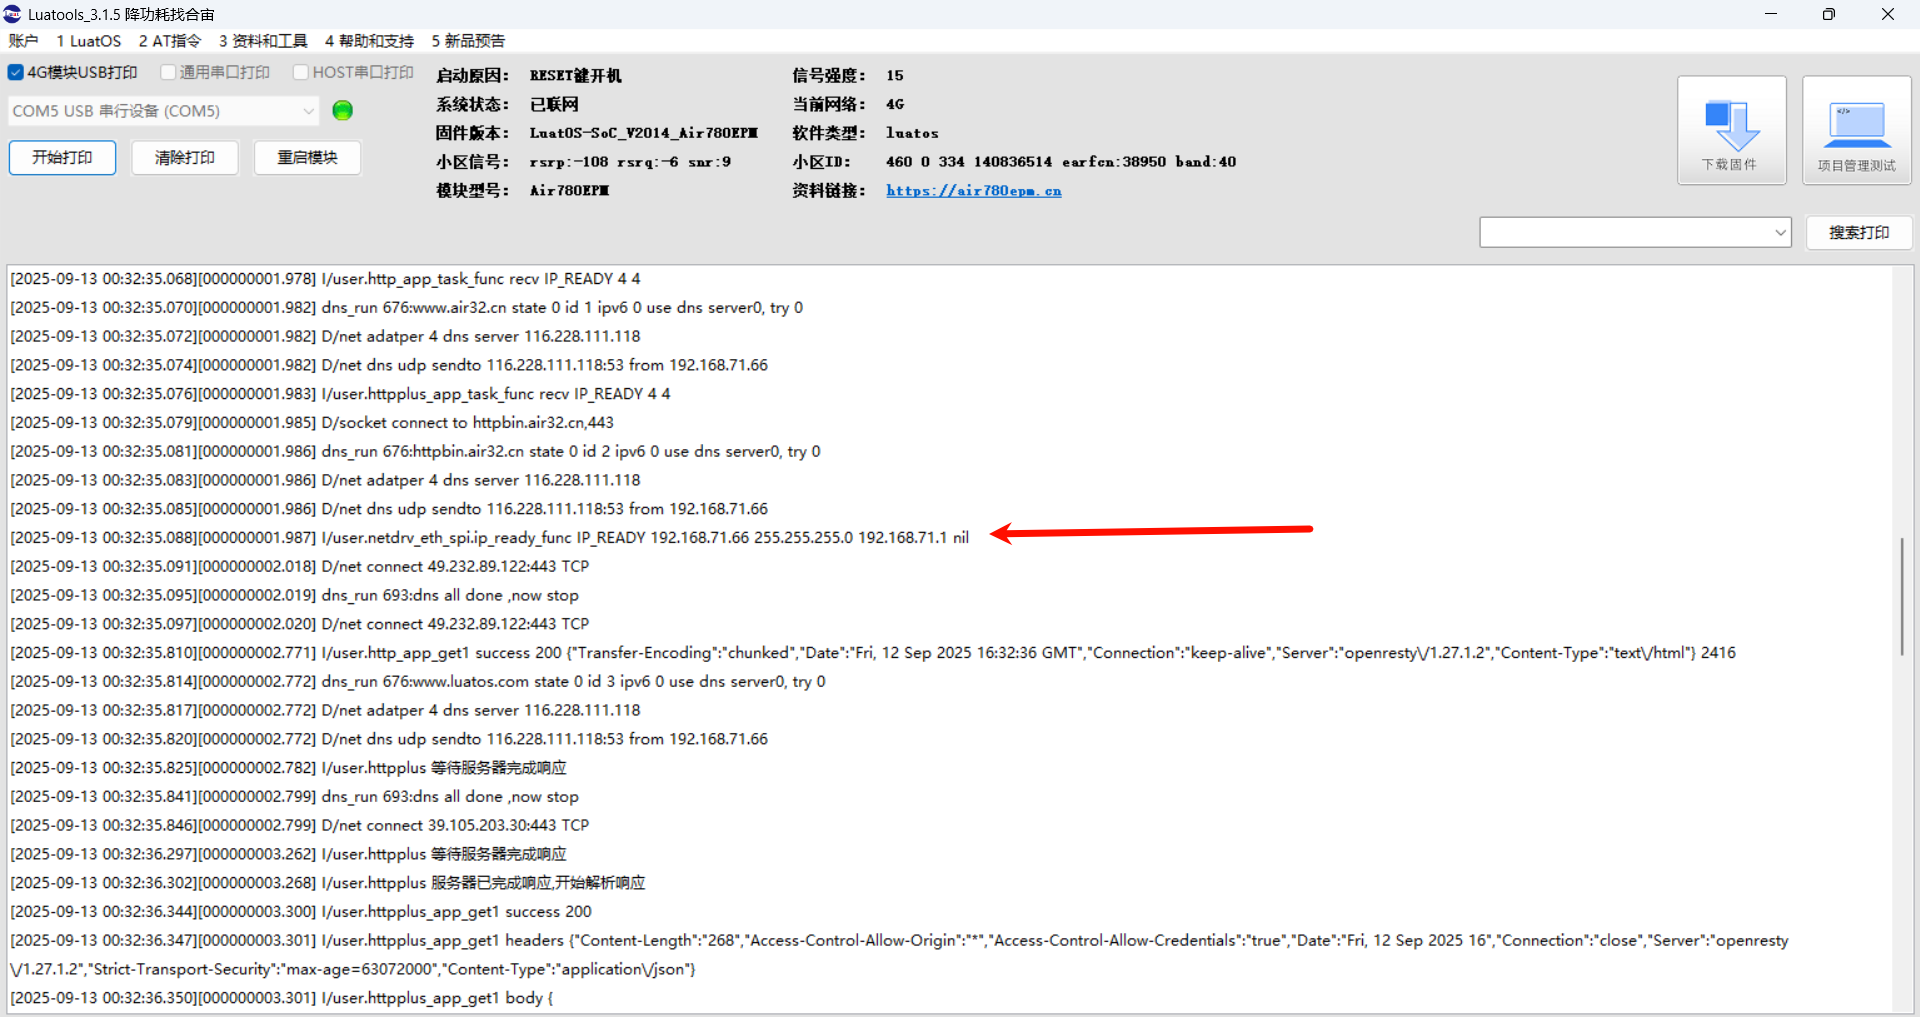1920x1017 pixels.
Task: Enable the 通用串口打印 checkbox
Action: (x=168, y=72)
